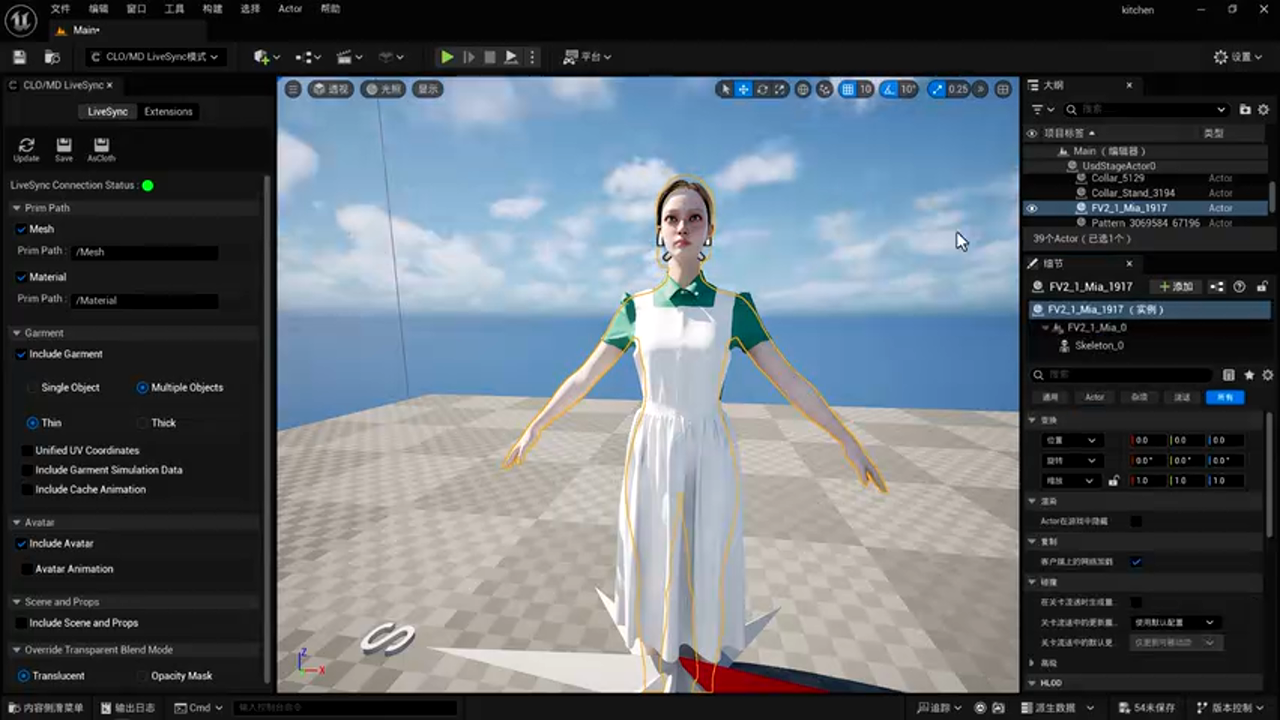Click the 添加 add component button
Image resolution: width=1280 pixels, height=720 pixels.
click(x=1176, y=287)
